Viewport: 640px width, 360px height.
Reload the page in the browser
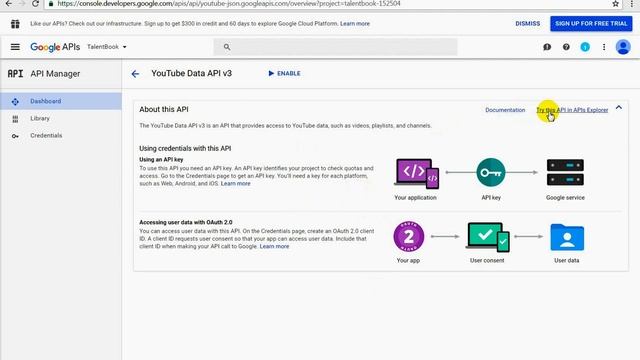coord(36,4)
